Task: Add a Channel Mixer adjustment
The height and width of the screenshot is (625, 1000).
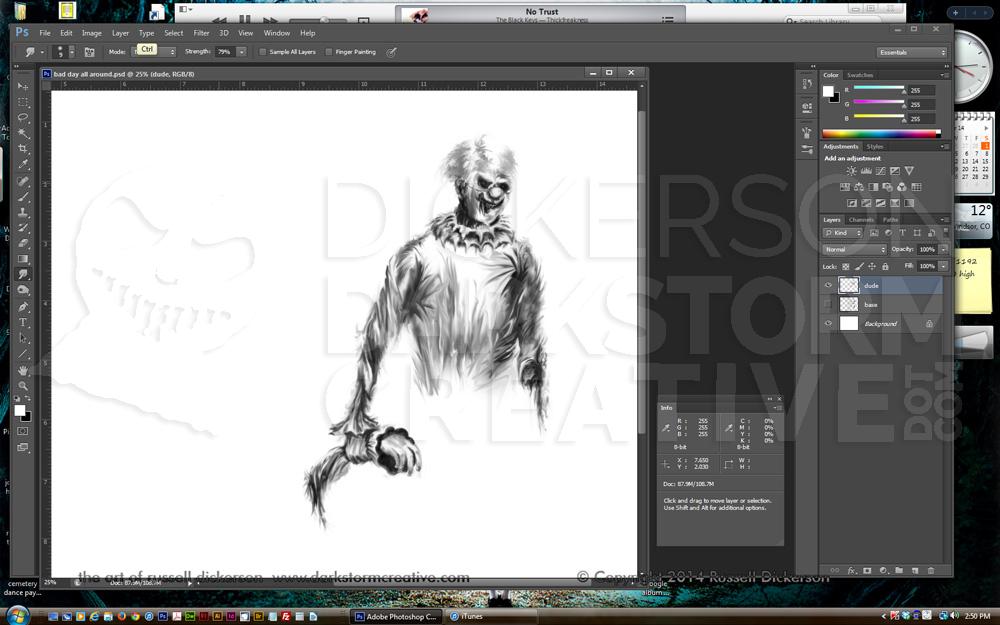Action: pos(902,187)
